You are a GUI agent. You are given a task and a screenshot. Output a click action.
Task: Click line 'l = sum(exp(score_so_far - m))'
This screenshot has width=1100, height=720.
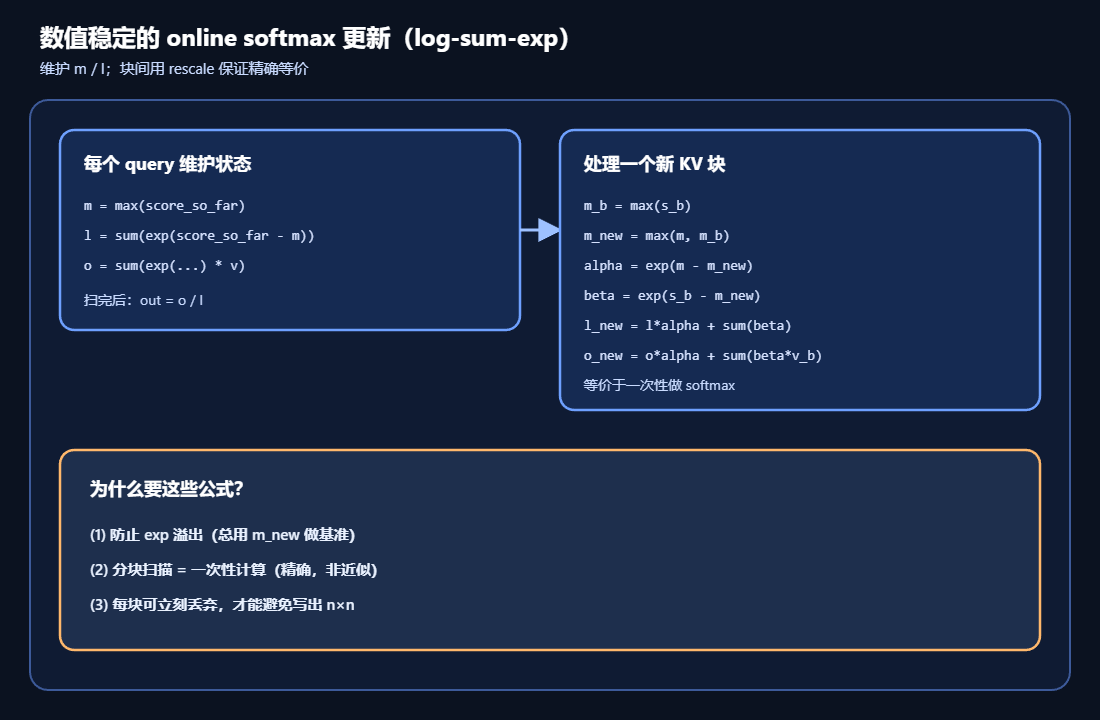point(199,236)
